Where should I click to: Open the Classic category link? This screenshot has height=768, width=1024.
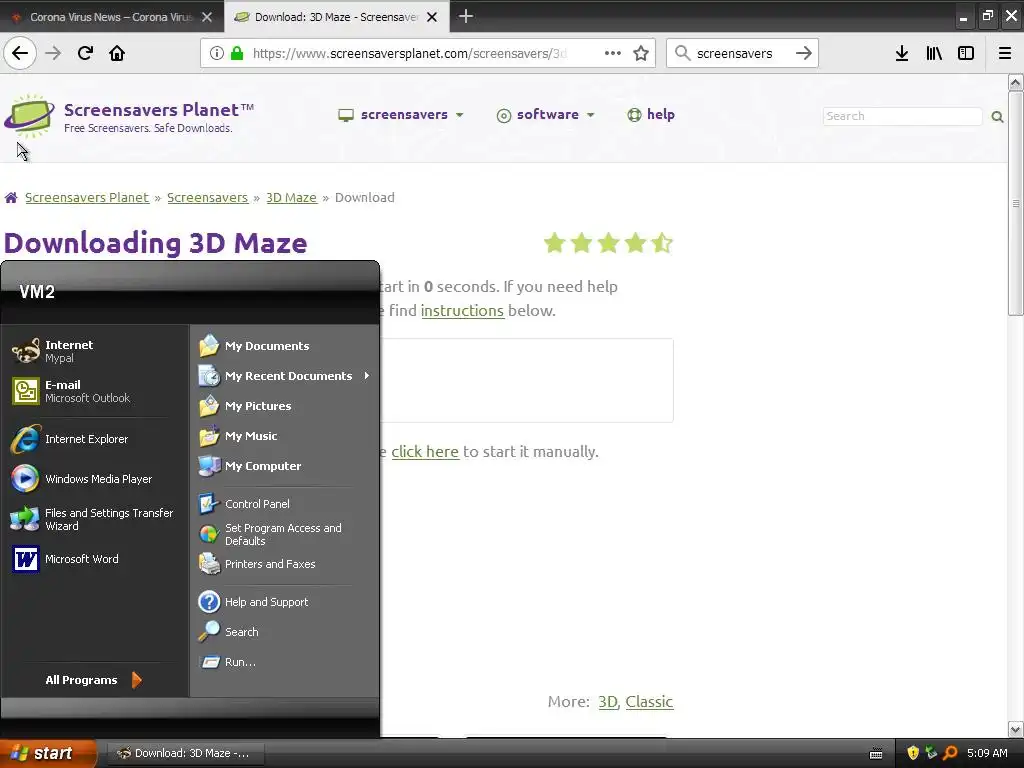649,701
